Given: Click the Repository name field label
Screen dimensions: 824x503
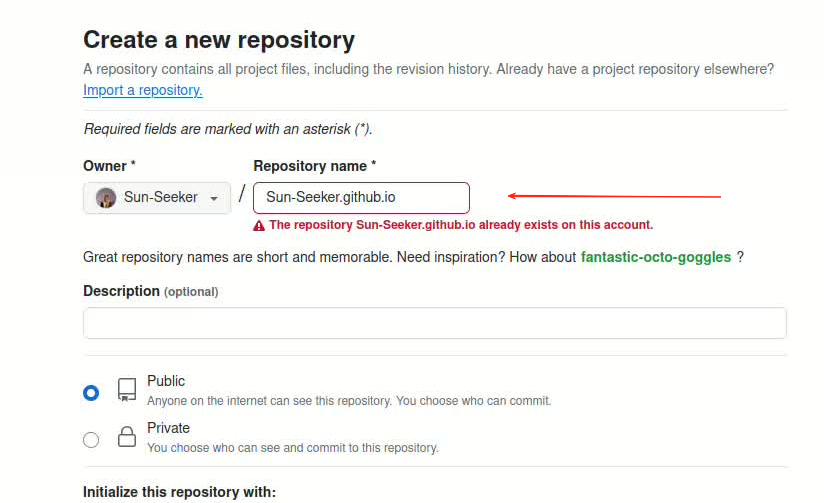Looking at the screenshot, I should 314,166.
